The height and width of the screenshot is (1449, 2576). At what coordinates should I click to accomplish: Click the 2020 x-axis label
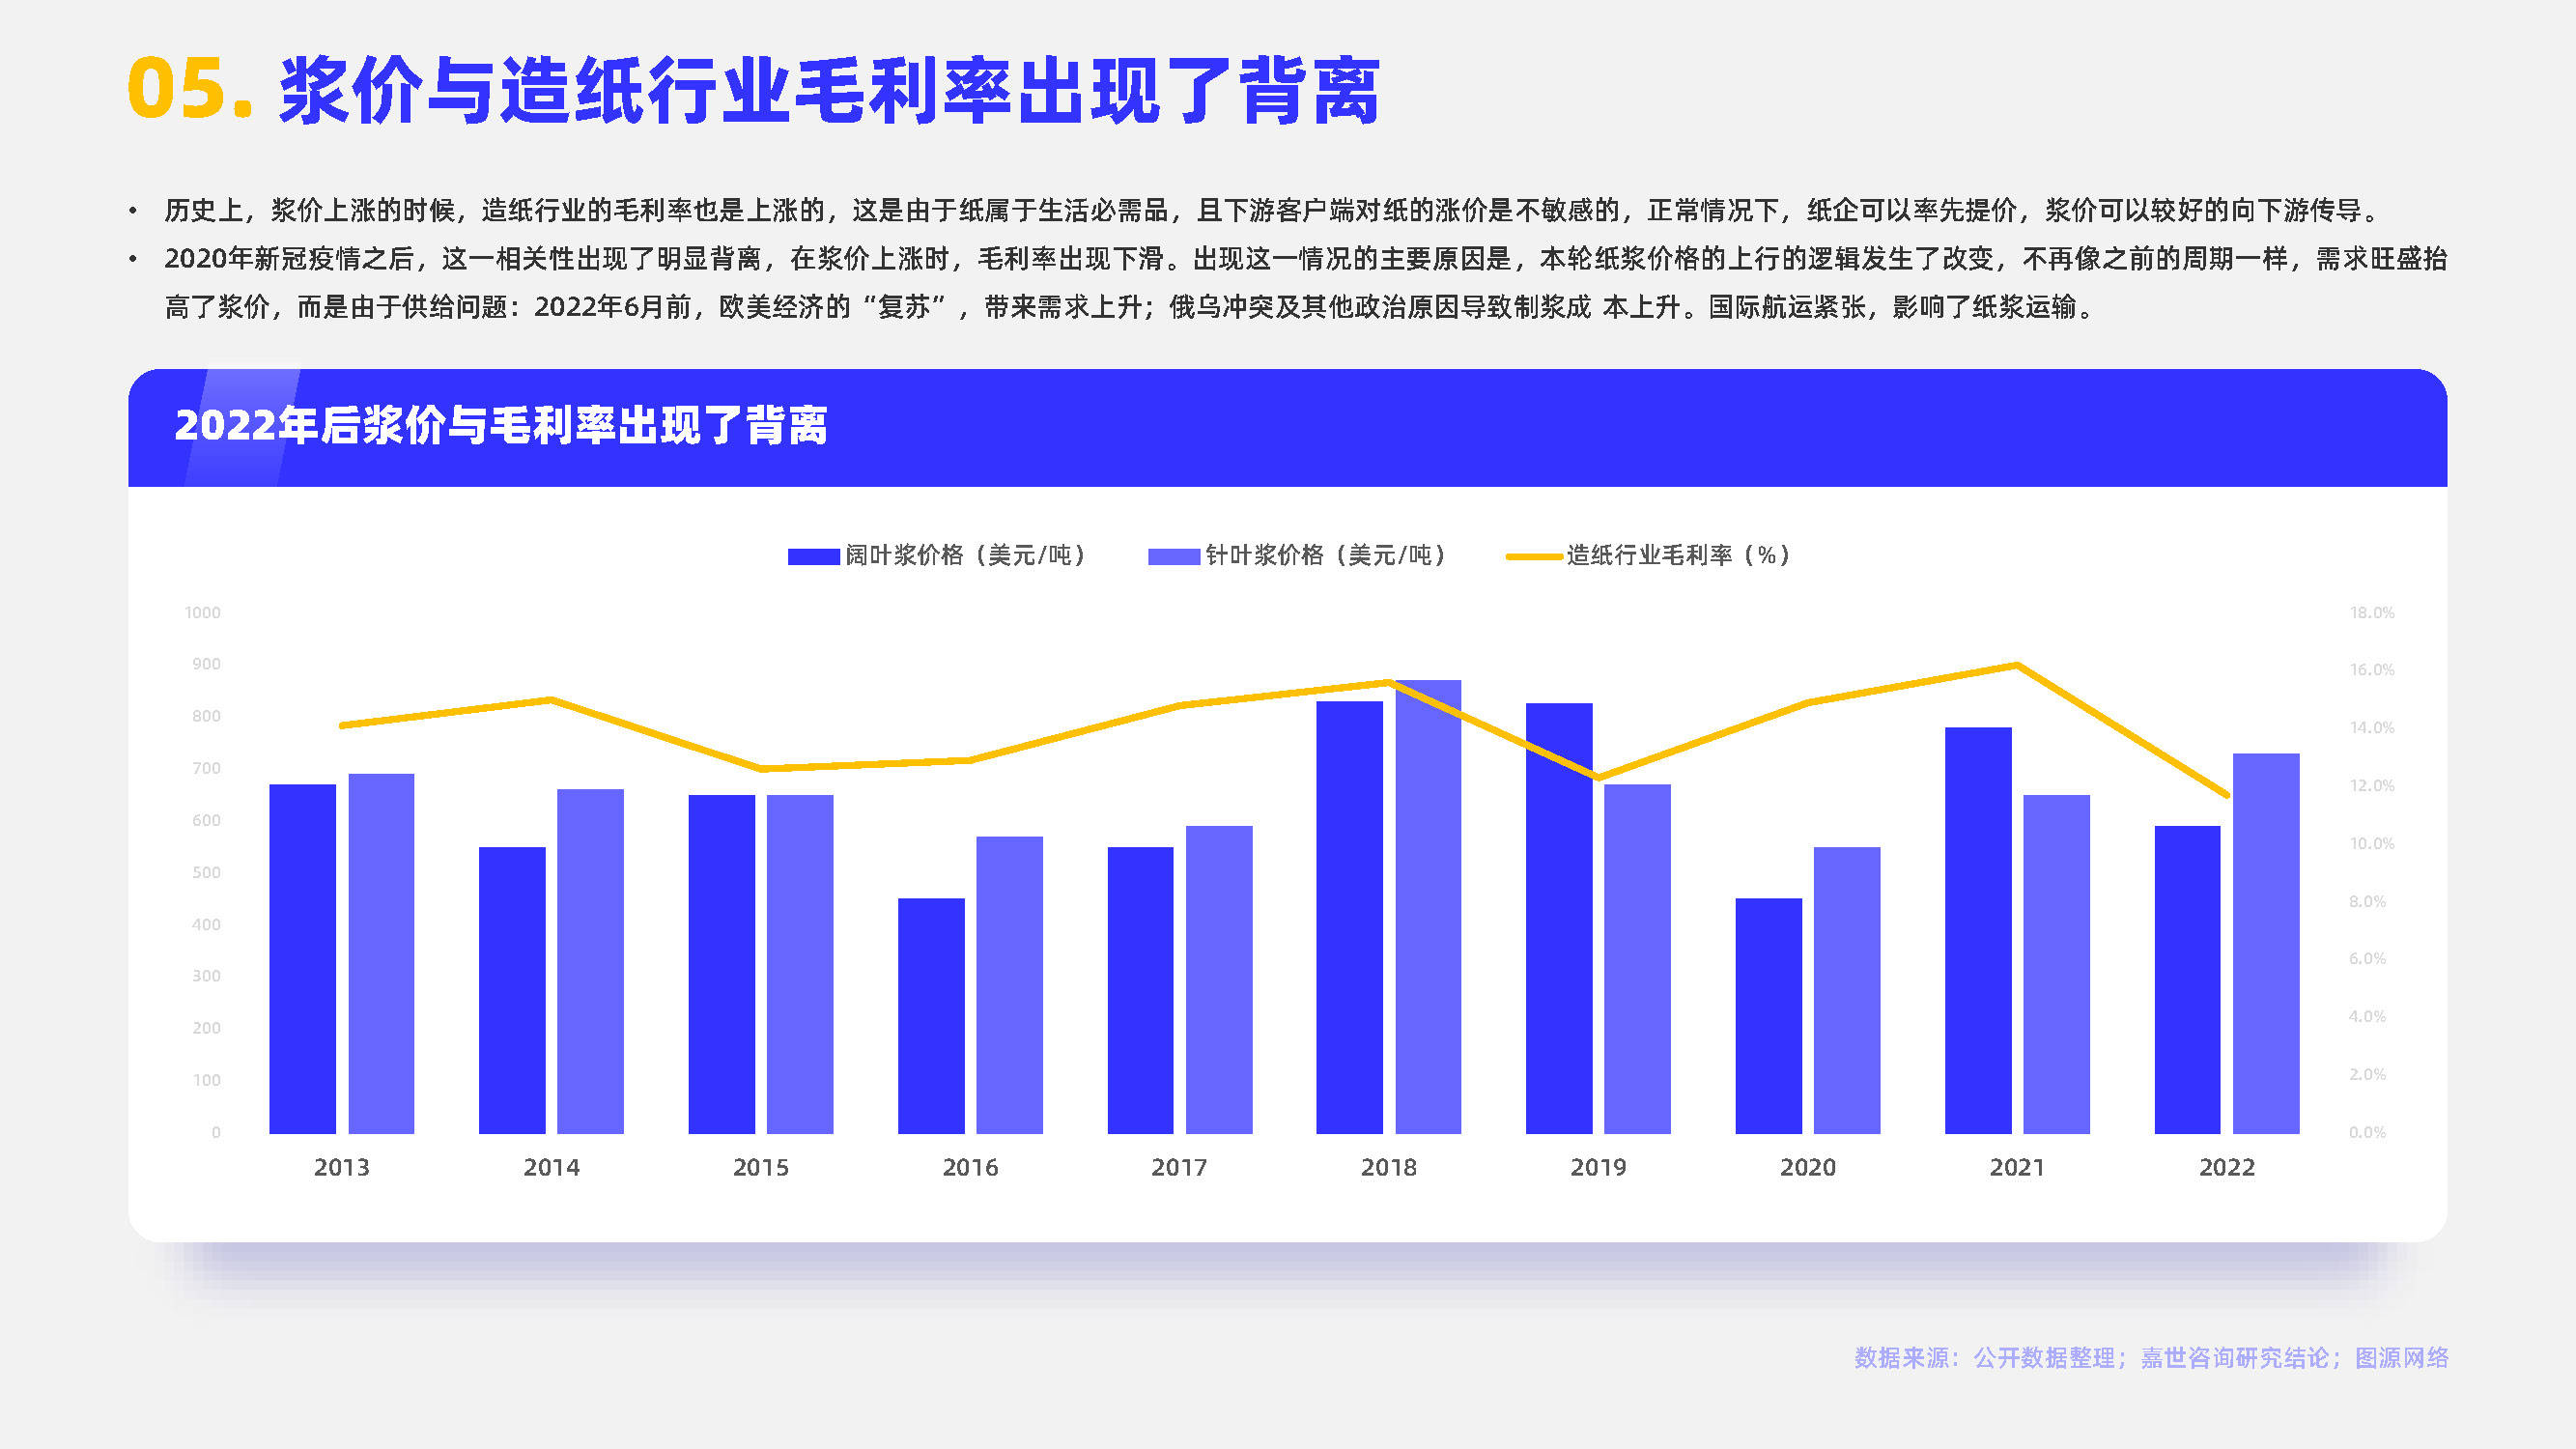point(1808,1167)
